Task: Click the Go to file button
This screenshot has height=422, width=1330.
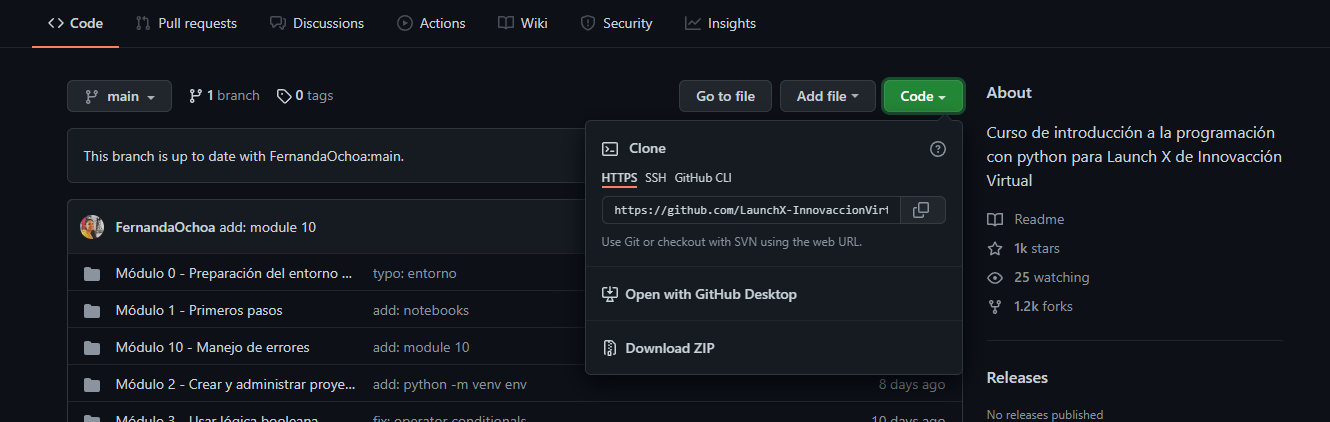Action: (726, 96)
